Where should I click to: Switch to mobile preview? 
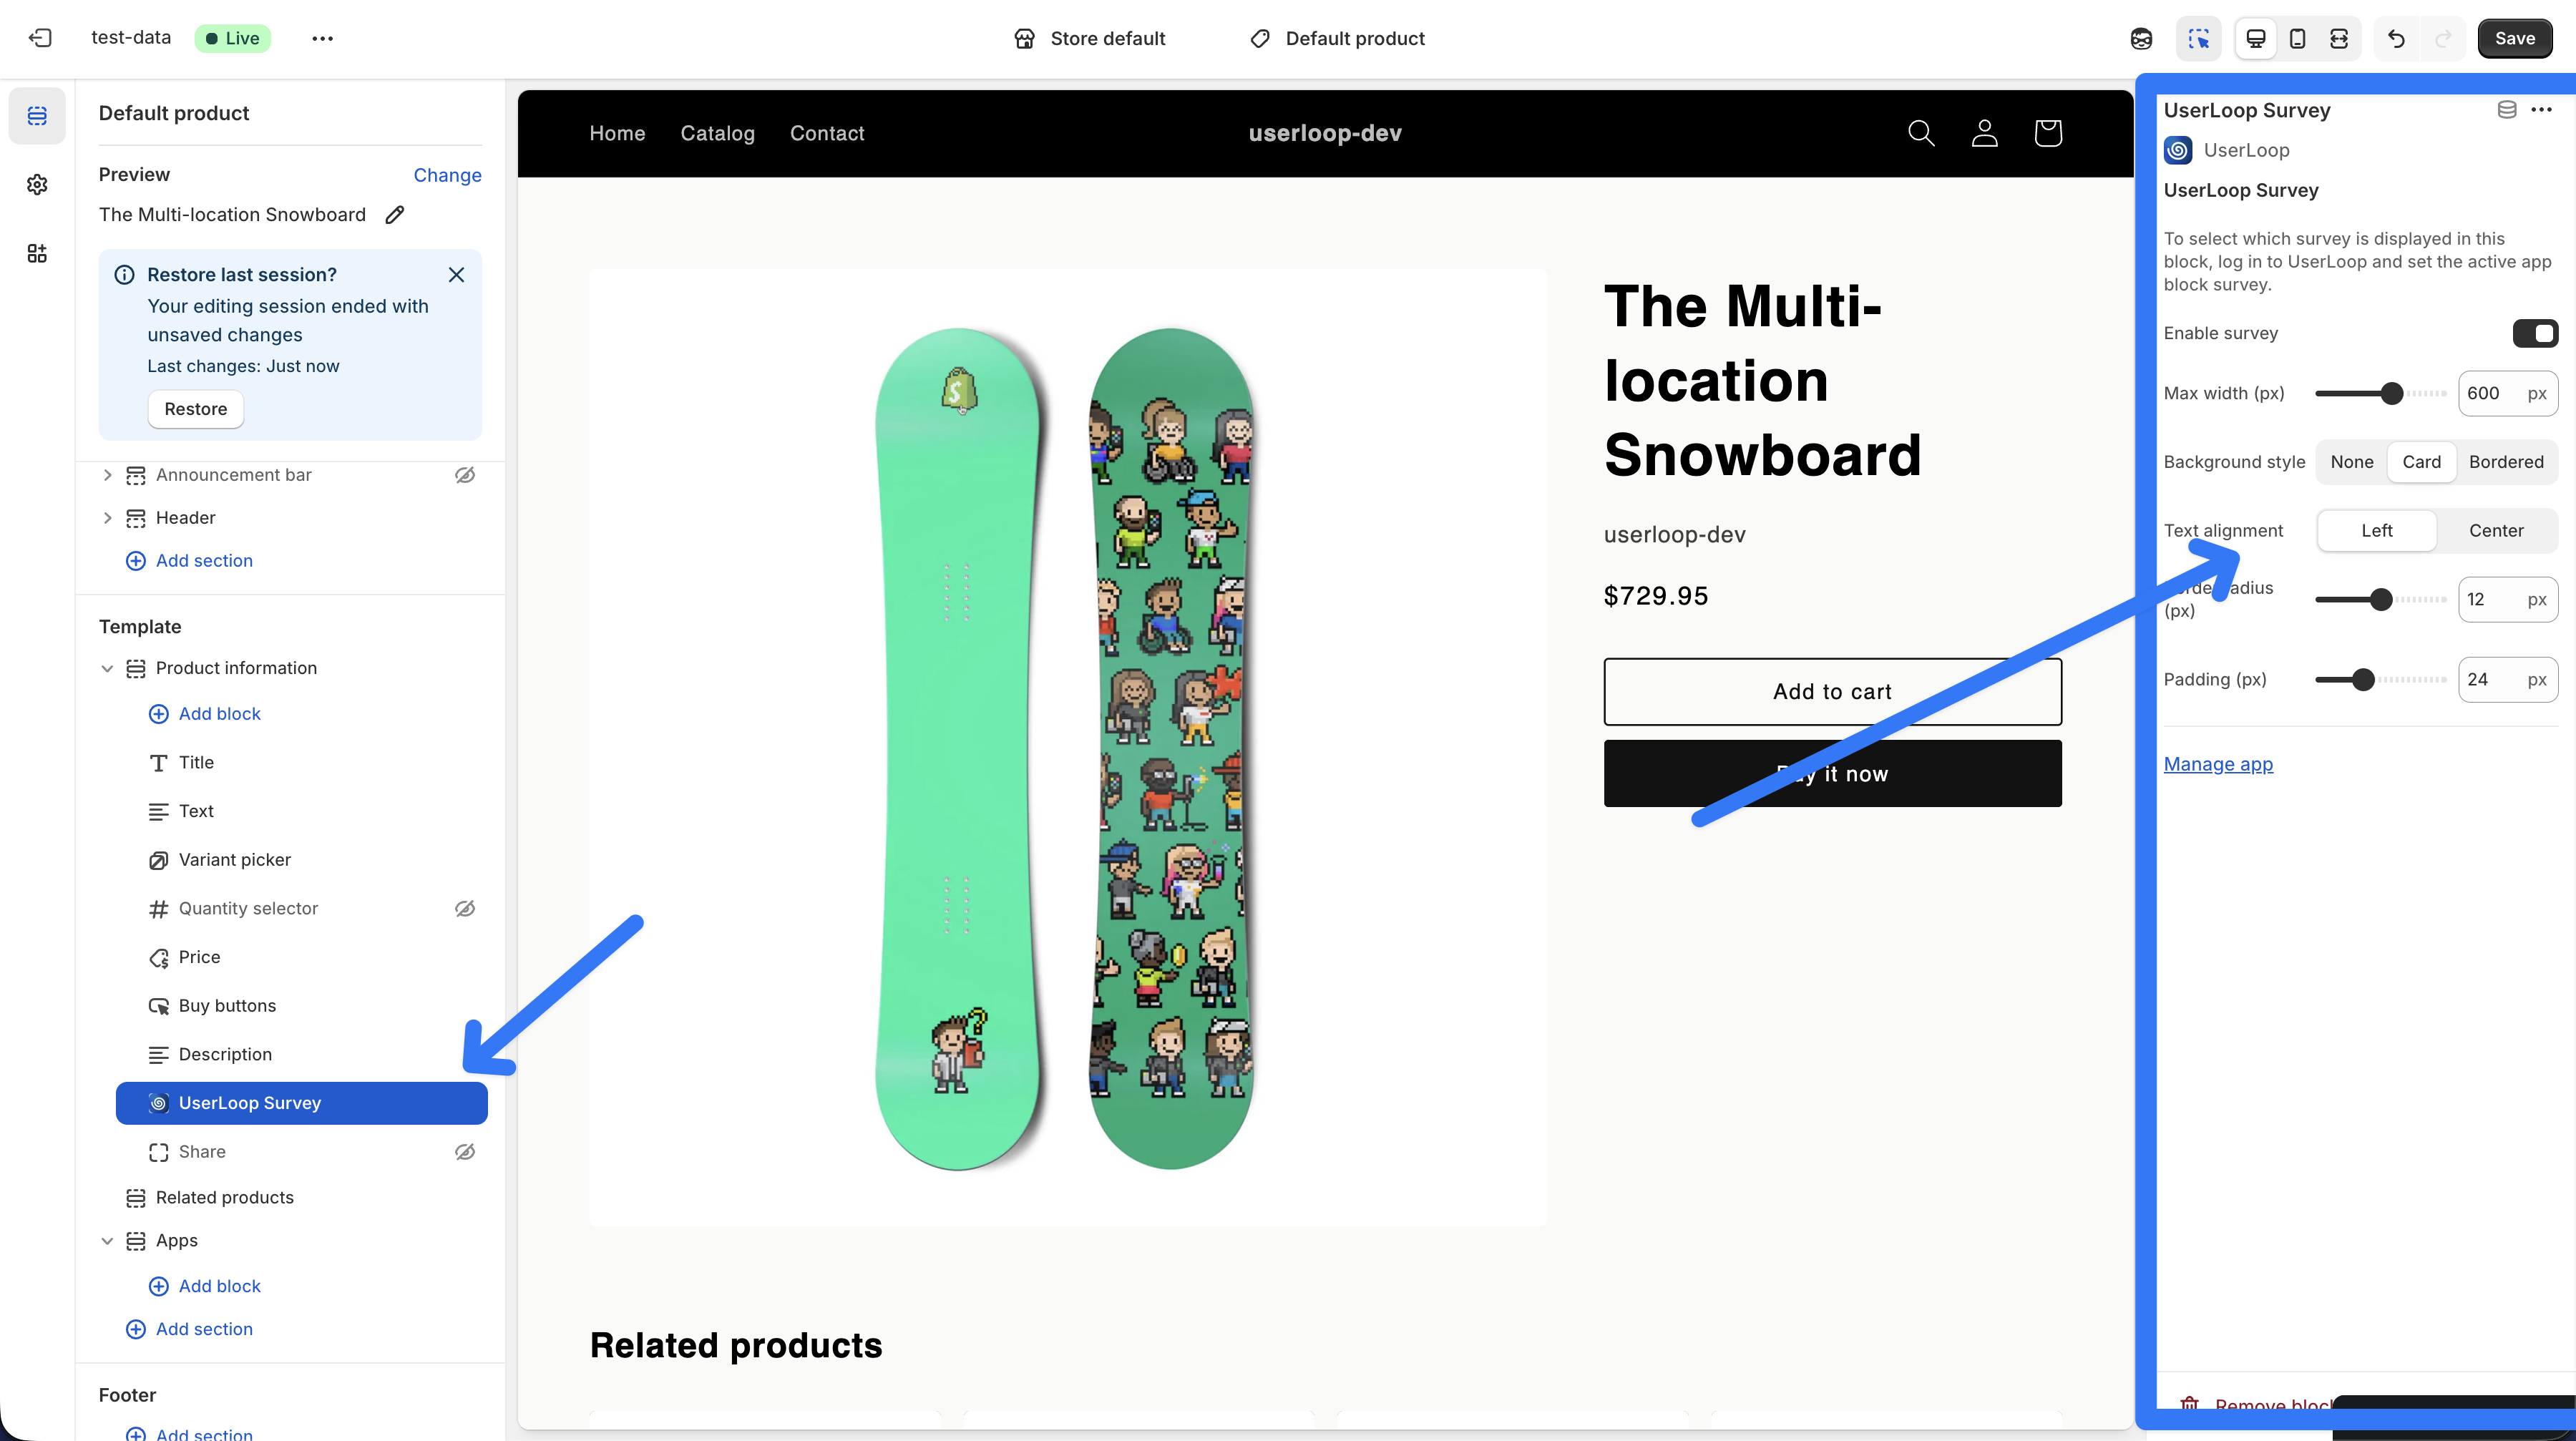click(x=2297, y=38)
